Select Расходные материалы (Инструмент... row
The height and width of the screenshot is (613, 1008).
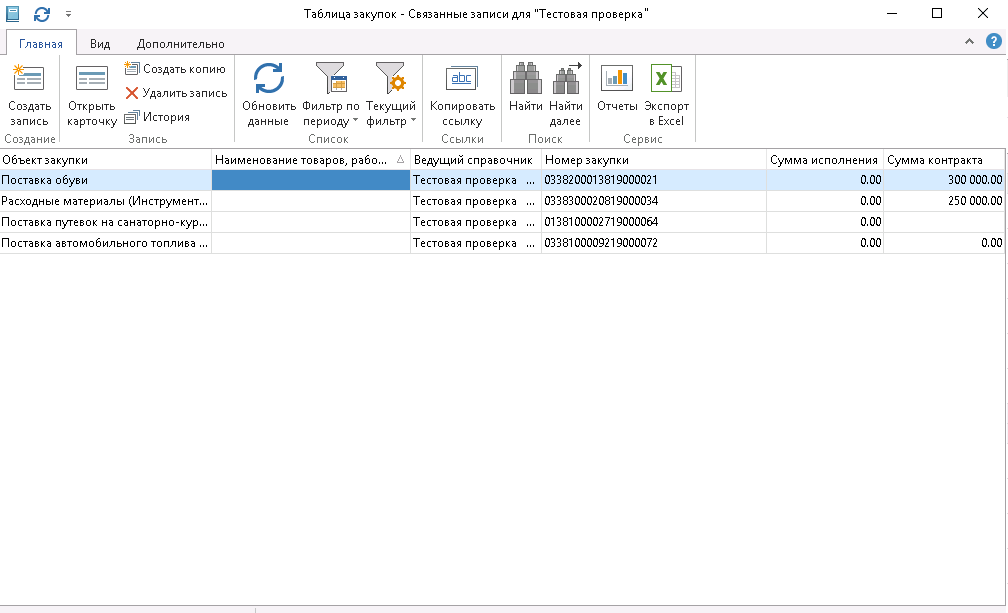coord(502,201)
